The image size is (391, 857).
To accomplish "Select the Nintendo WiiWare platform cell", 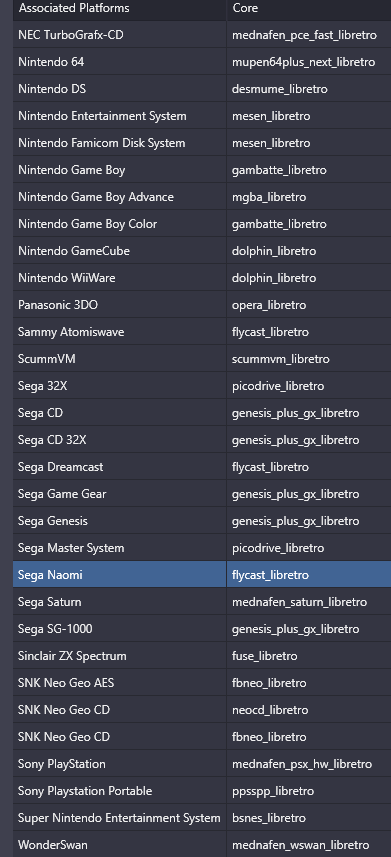I will pyautogui.click(x=120, y=278).
